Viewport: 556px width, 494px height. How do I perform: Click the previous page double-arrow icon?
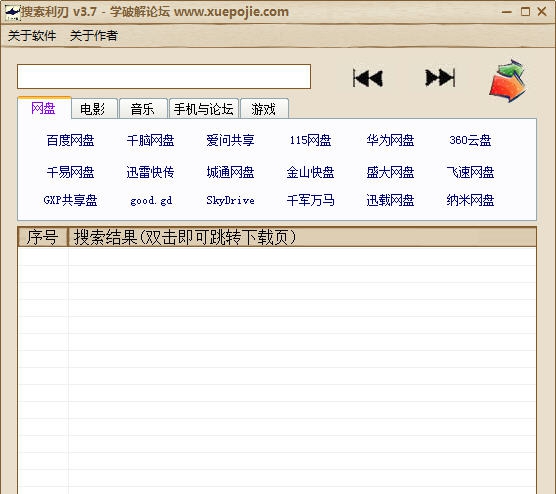368,78
